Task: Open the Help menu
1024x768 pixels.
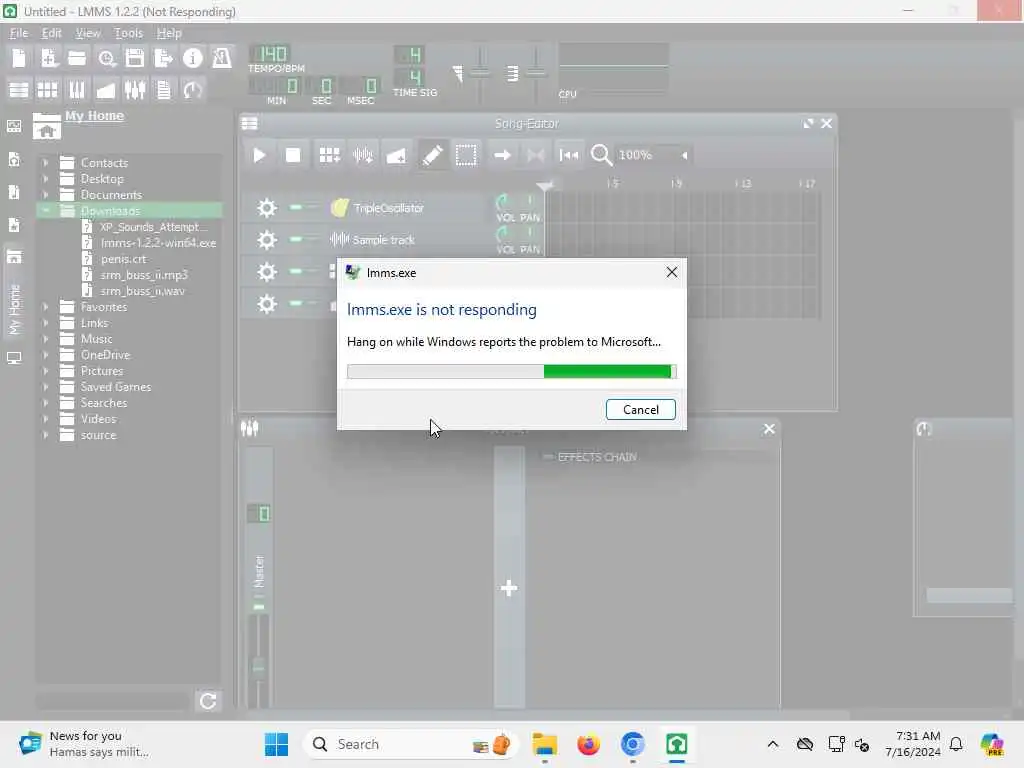Action: click(x=168, y=33)
